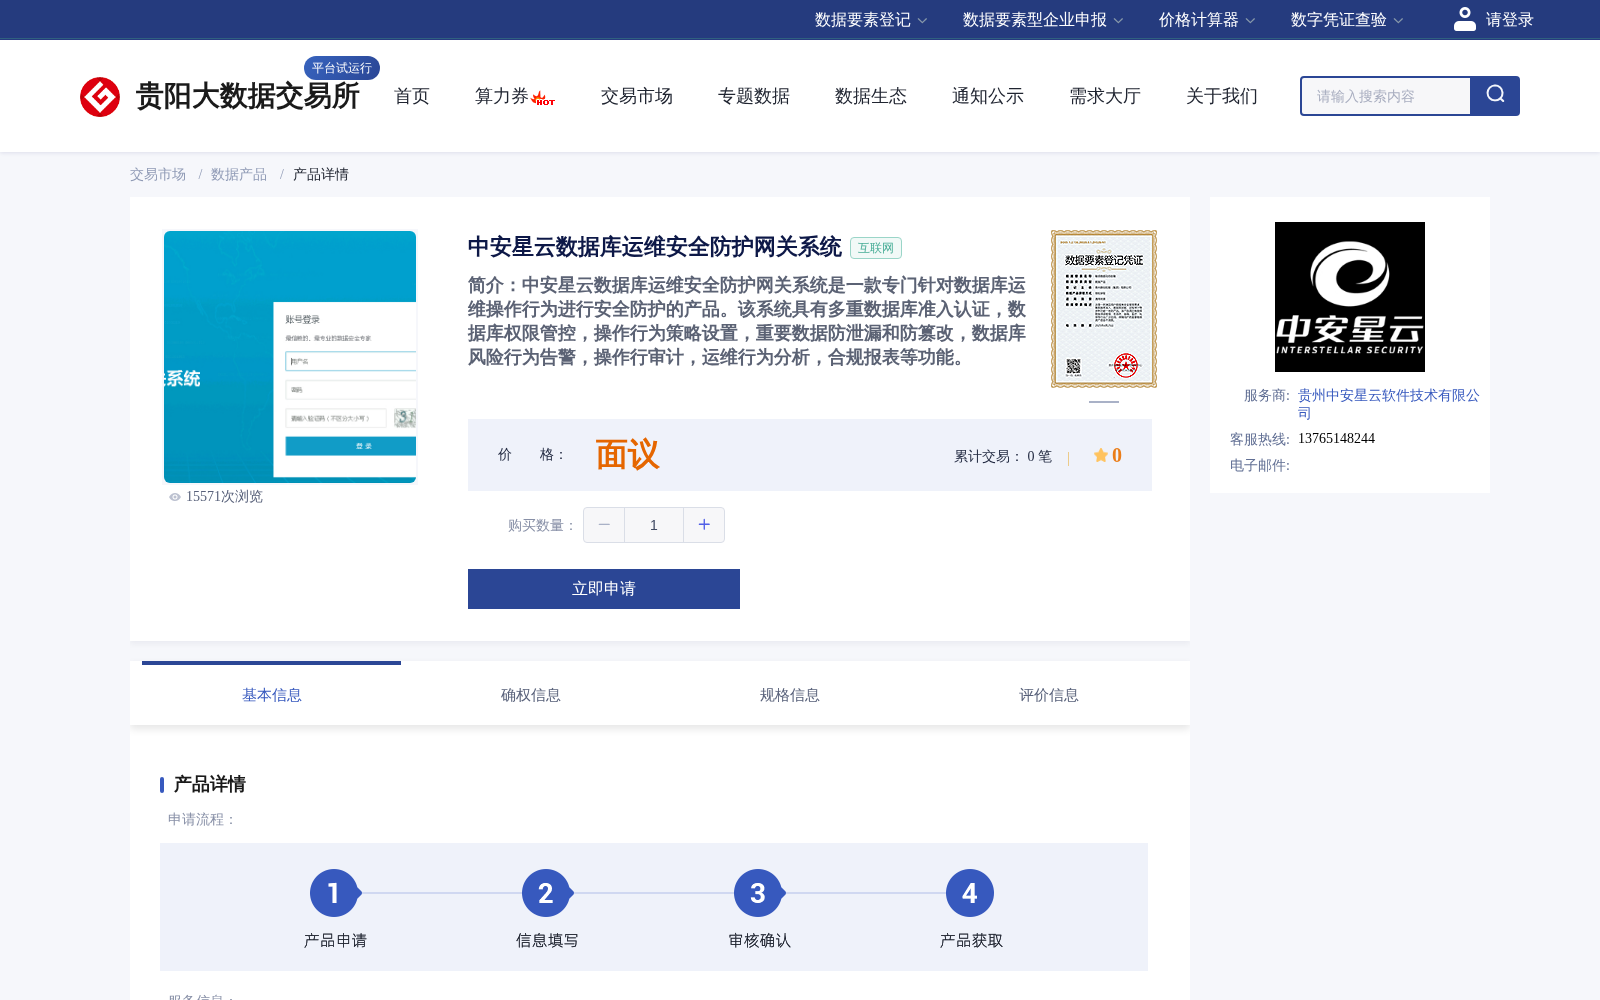Viewport: 1600px width, 1000px height.
Task: Expand the 数字凭证查验 dropdown
Action: 1347,20
